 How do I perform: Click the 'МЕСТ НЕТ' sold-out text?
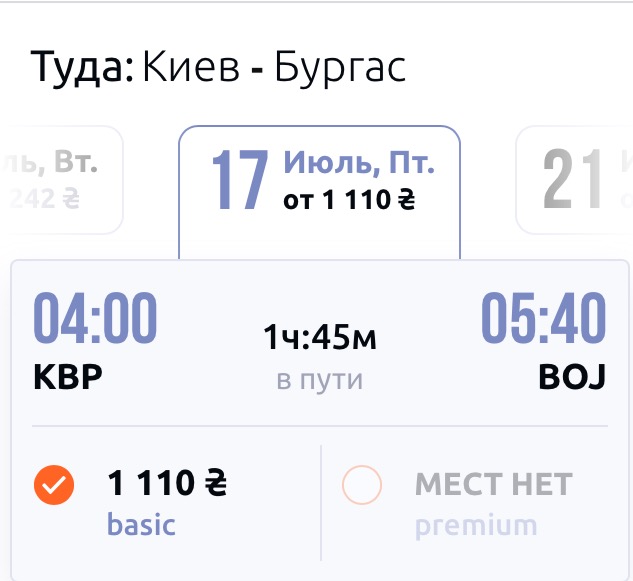coord(493,486)
